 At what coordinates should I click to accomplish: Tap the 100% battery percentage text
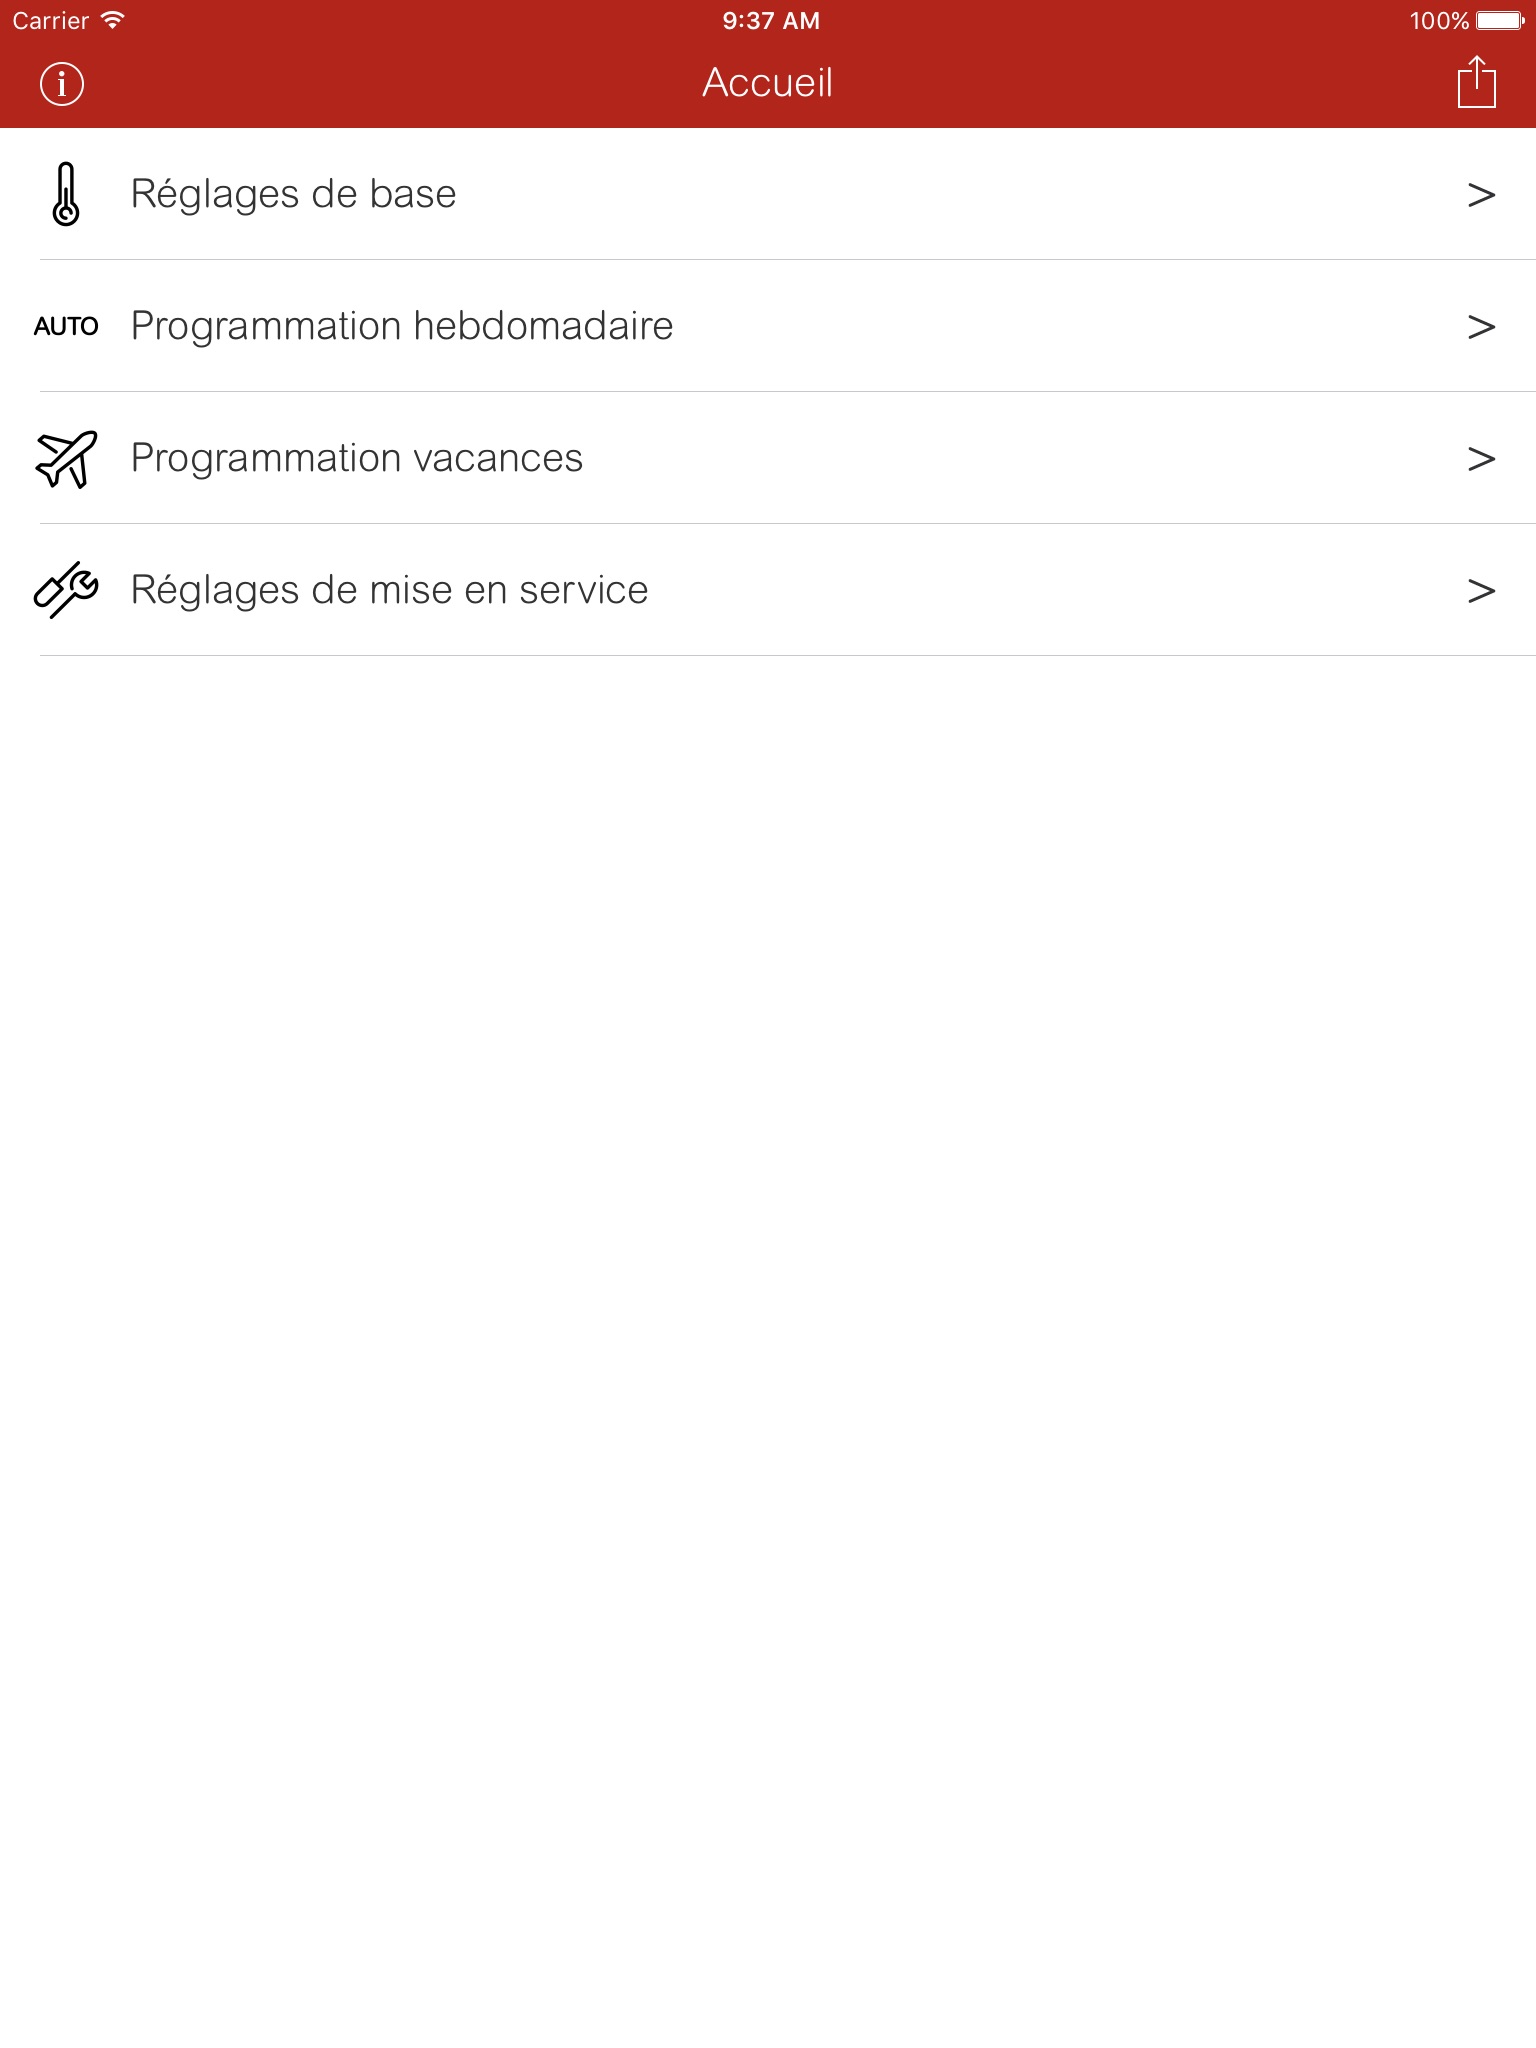pos(1439,20)
